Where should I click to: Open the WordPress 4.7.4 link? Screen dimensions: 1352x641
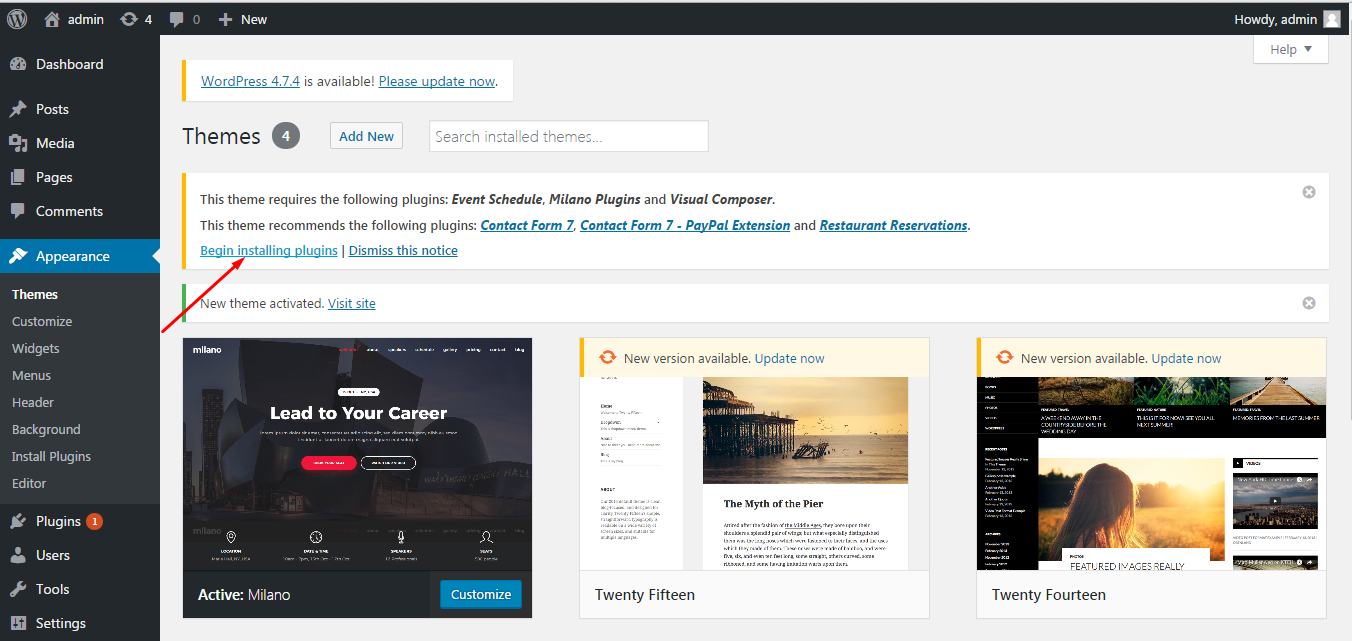point(250,81)
